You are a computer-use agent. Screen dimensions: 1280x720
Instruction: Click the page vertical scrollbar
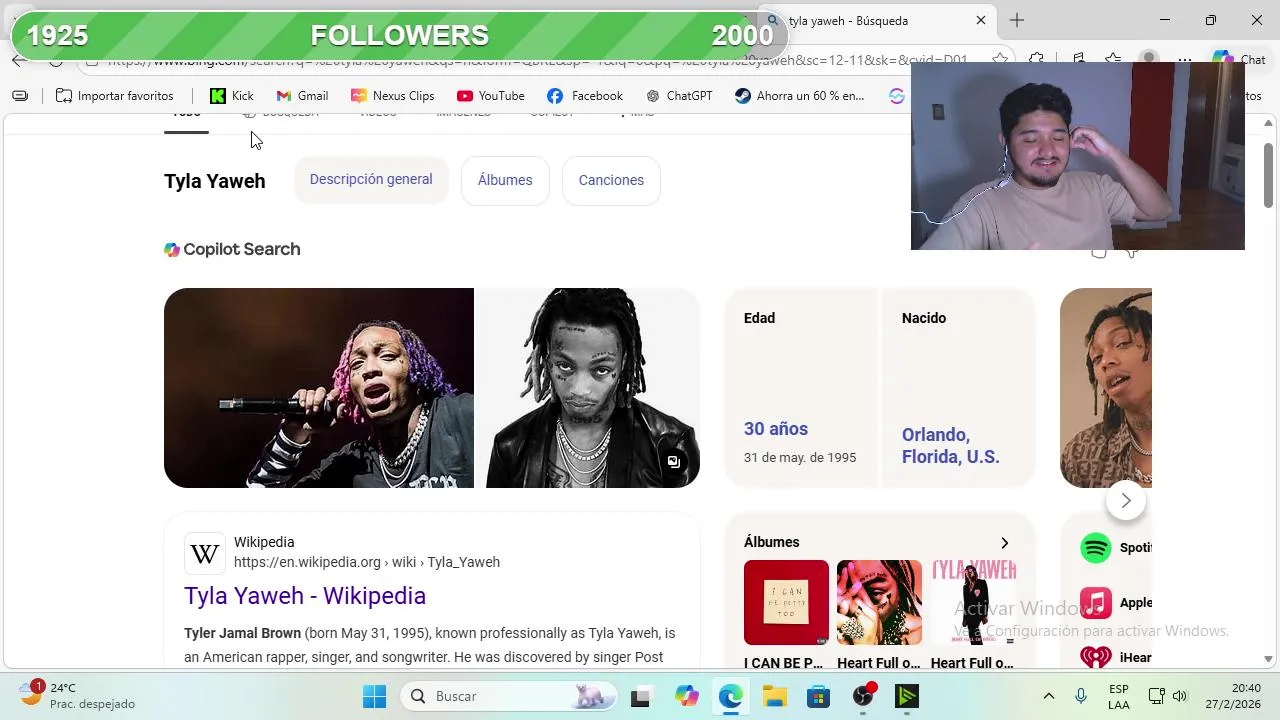click(x=1268, y=177)
